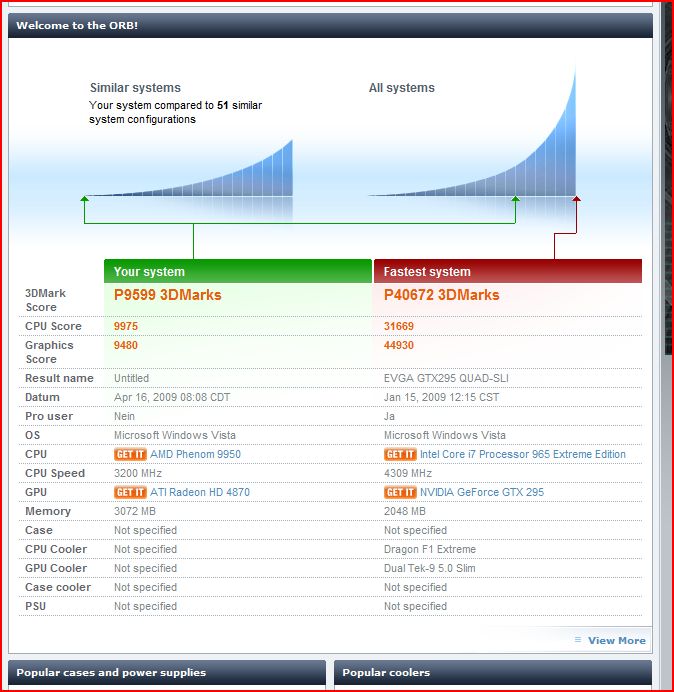Click the Similar systems heading
The width and height of the screenshot is (674, 692).
135,87
